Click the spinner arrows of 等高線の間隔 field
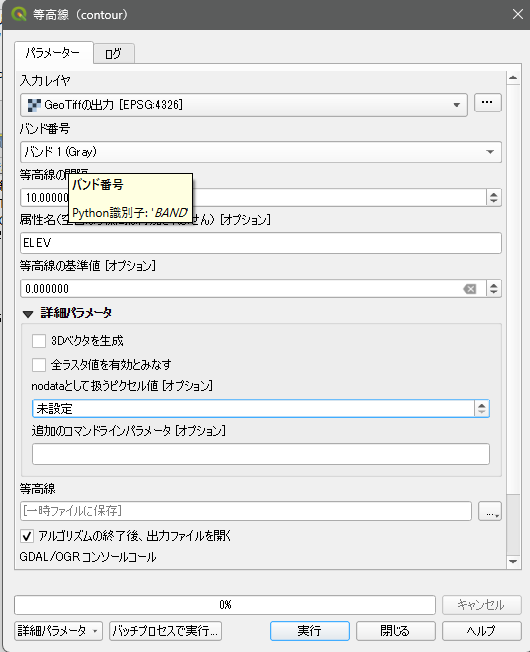This screenshot has width=530, height=652. [x=493, y=197]
